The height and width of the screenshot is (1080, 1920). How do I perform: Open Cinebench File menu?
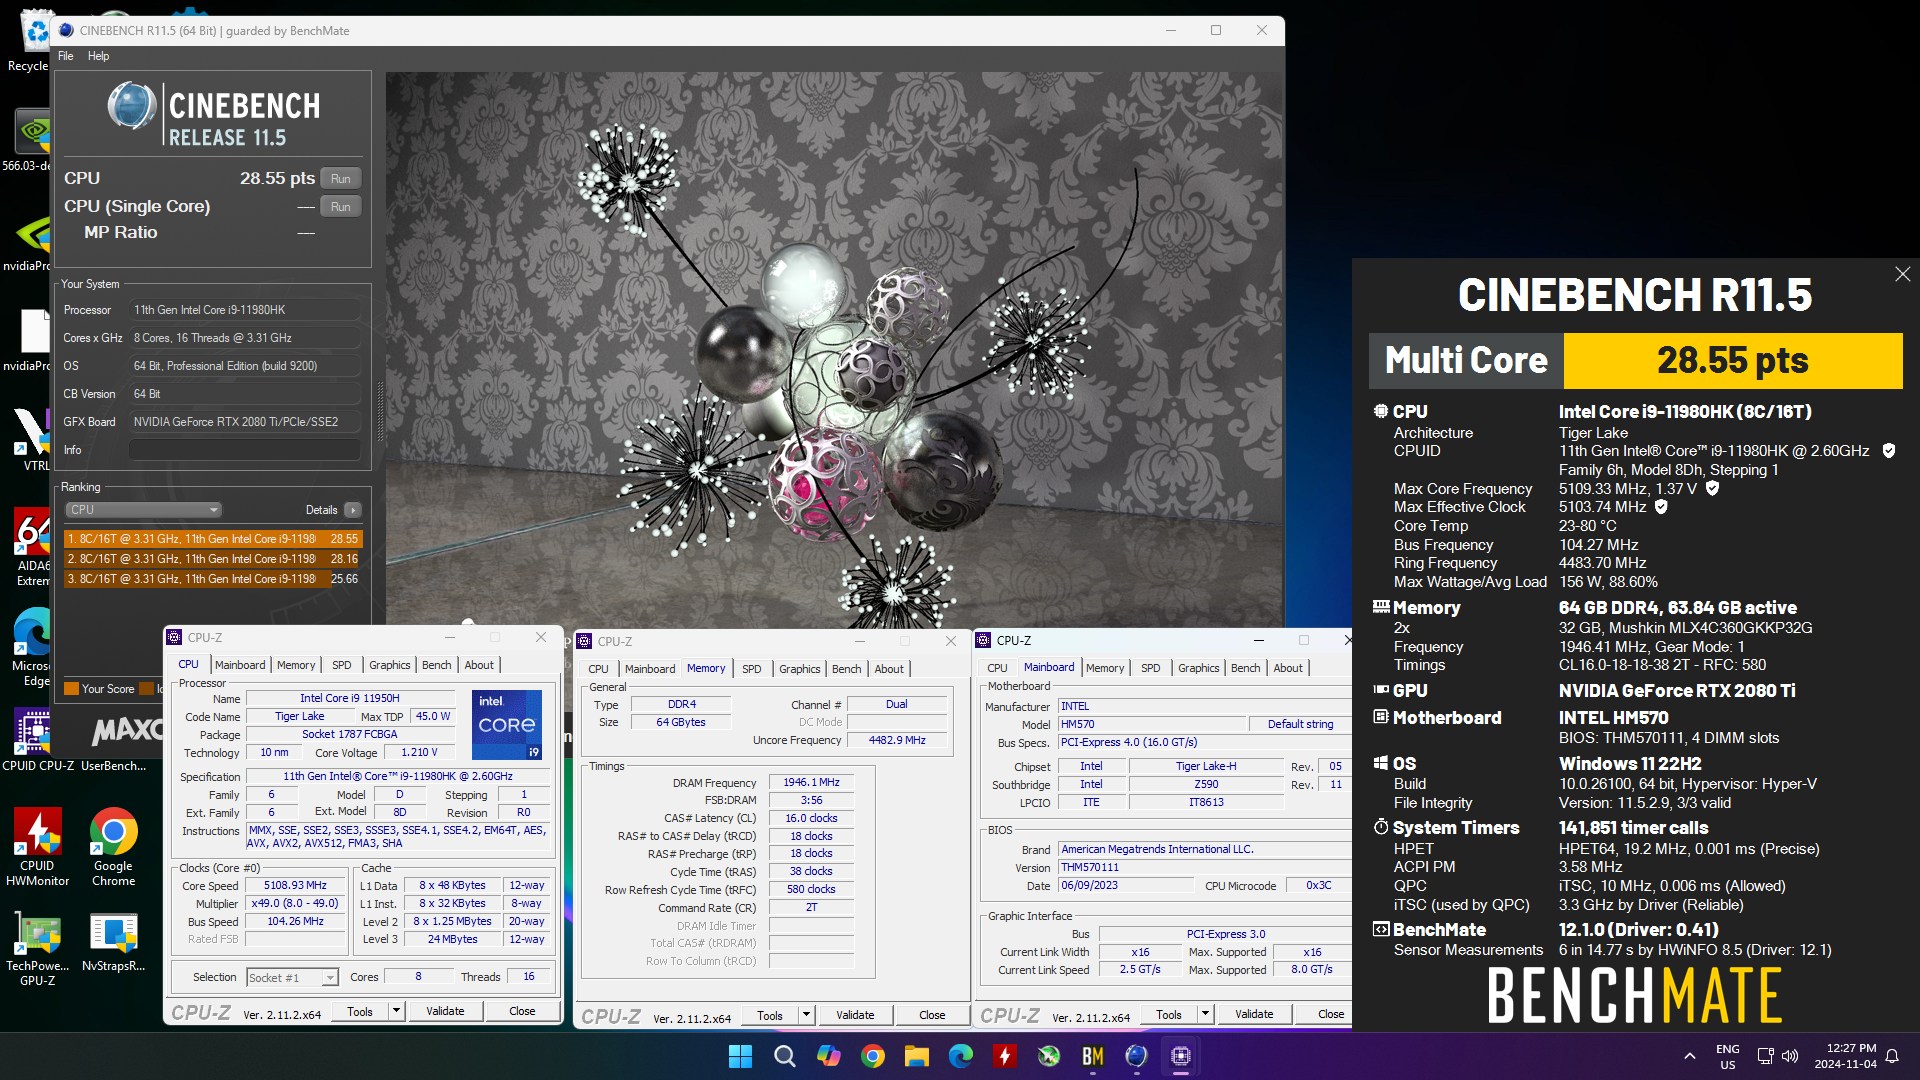[66, 56]
